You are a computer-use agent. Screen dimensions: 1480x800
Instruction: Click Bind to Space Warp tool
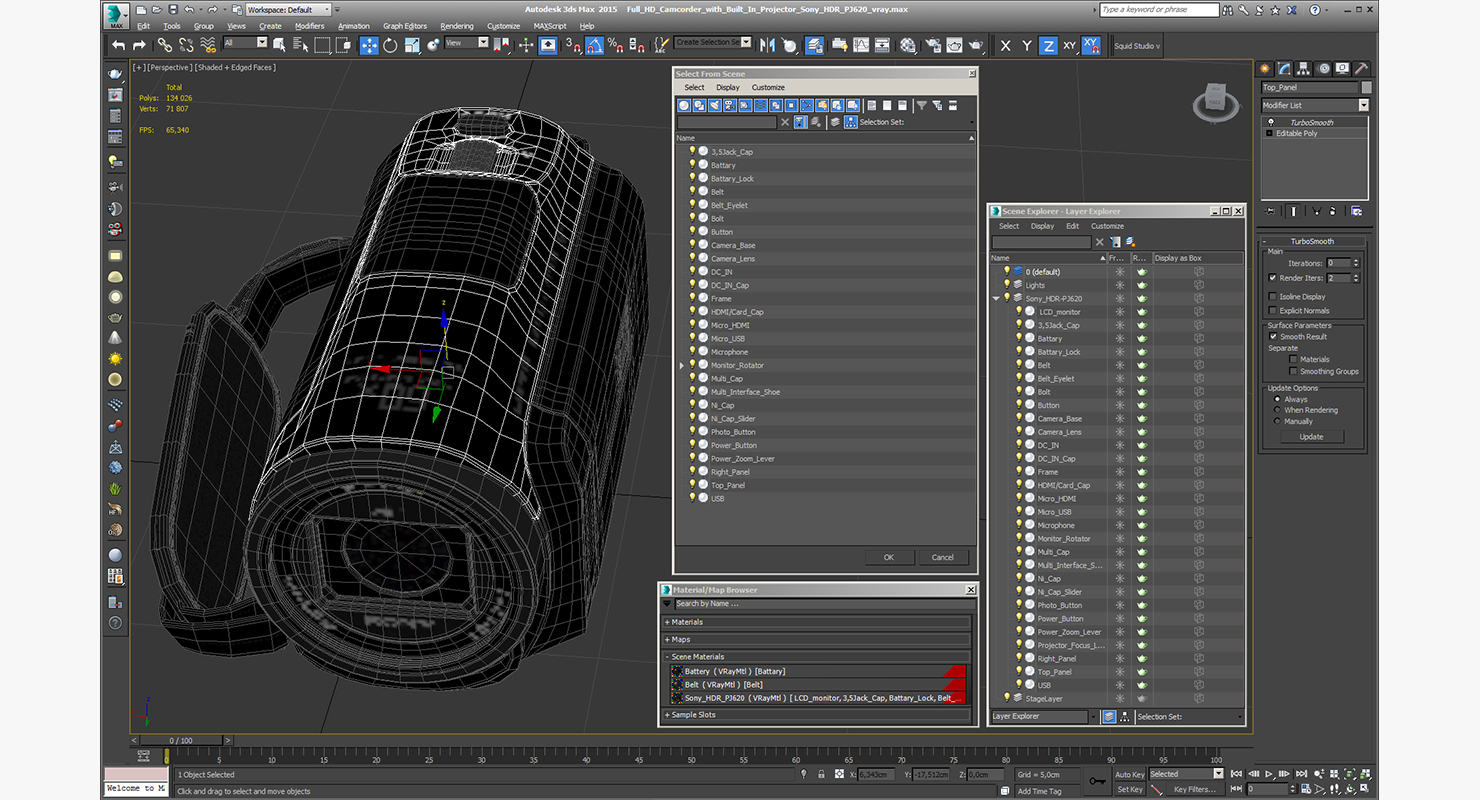tap(208, 45)
